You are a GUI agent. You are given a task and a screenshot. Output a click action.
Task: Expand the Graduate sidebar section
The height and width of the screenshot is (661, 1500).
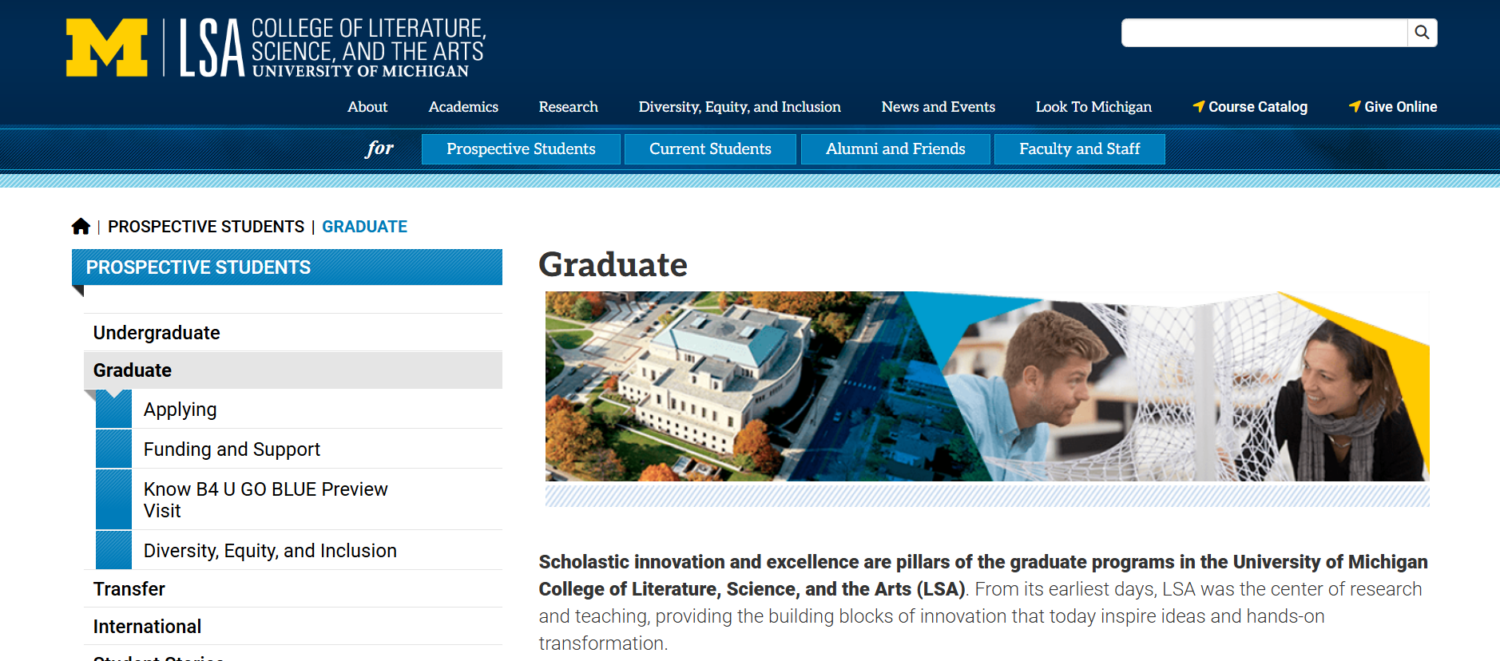pos(132,369)
